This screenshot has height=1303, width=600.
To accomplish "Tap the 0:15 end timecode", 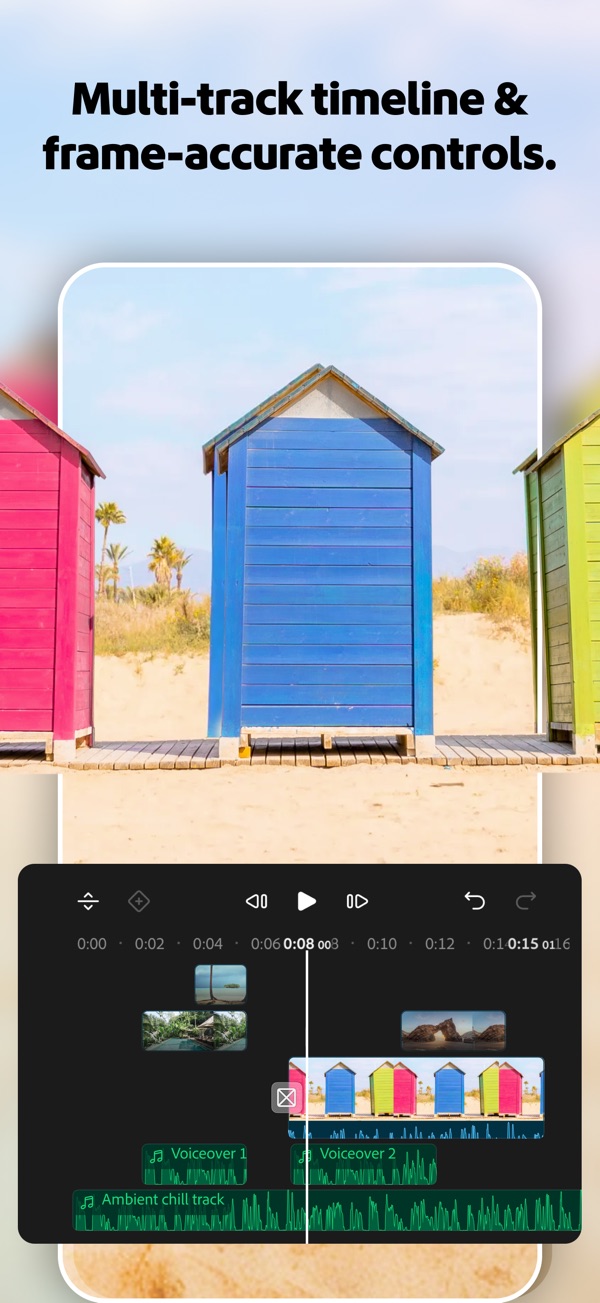I will [530, 943].
